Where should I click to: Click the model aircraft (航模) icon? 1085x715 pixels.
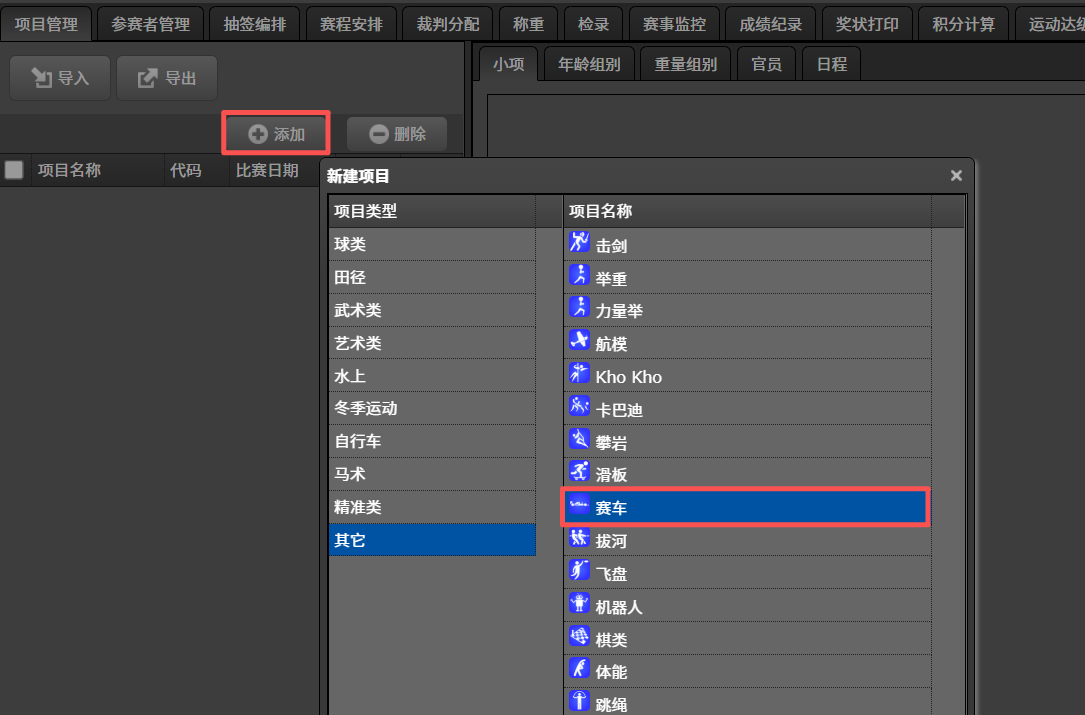point(579,340)
